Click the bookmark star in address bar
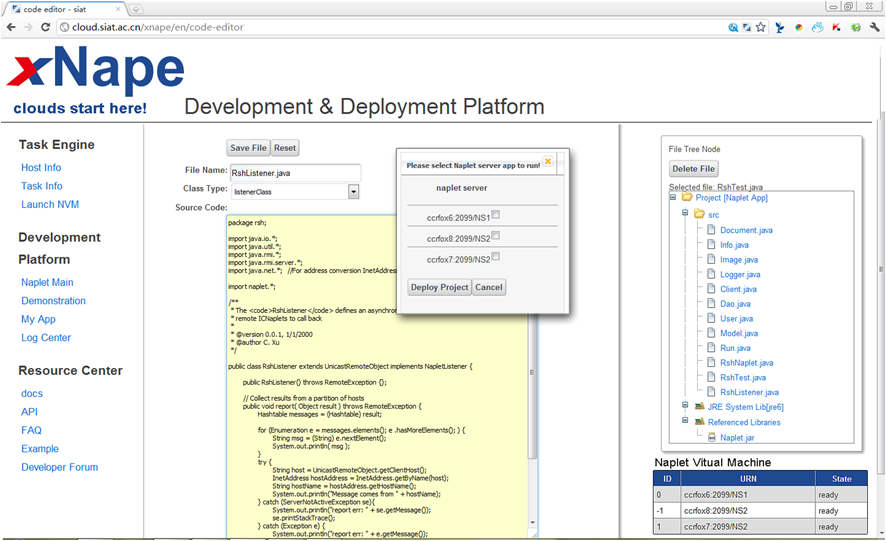886x541 pixels. [761, 27]
